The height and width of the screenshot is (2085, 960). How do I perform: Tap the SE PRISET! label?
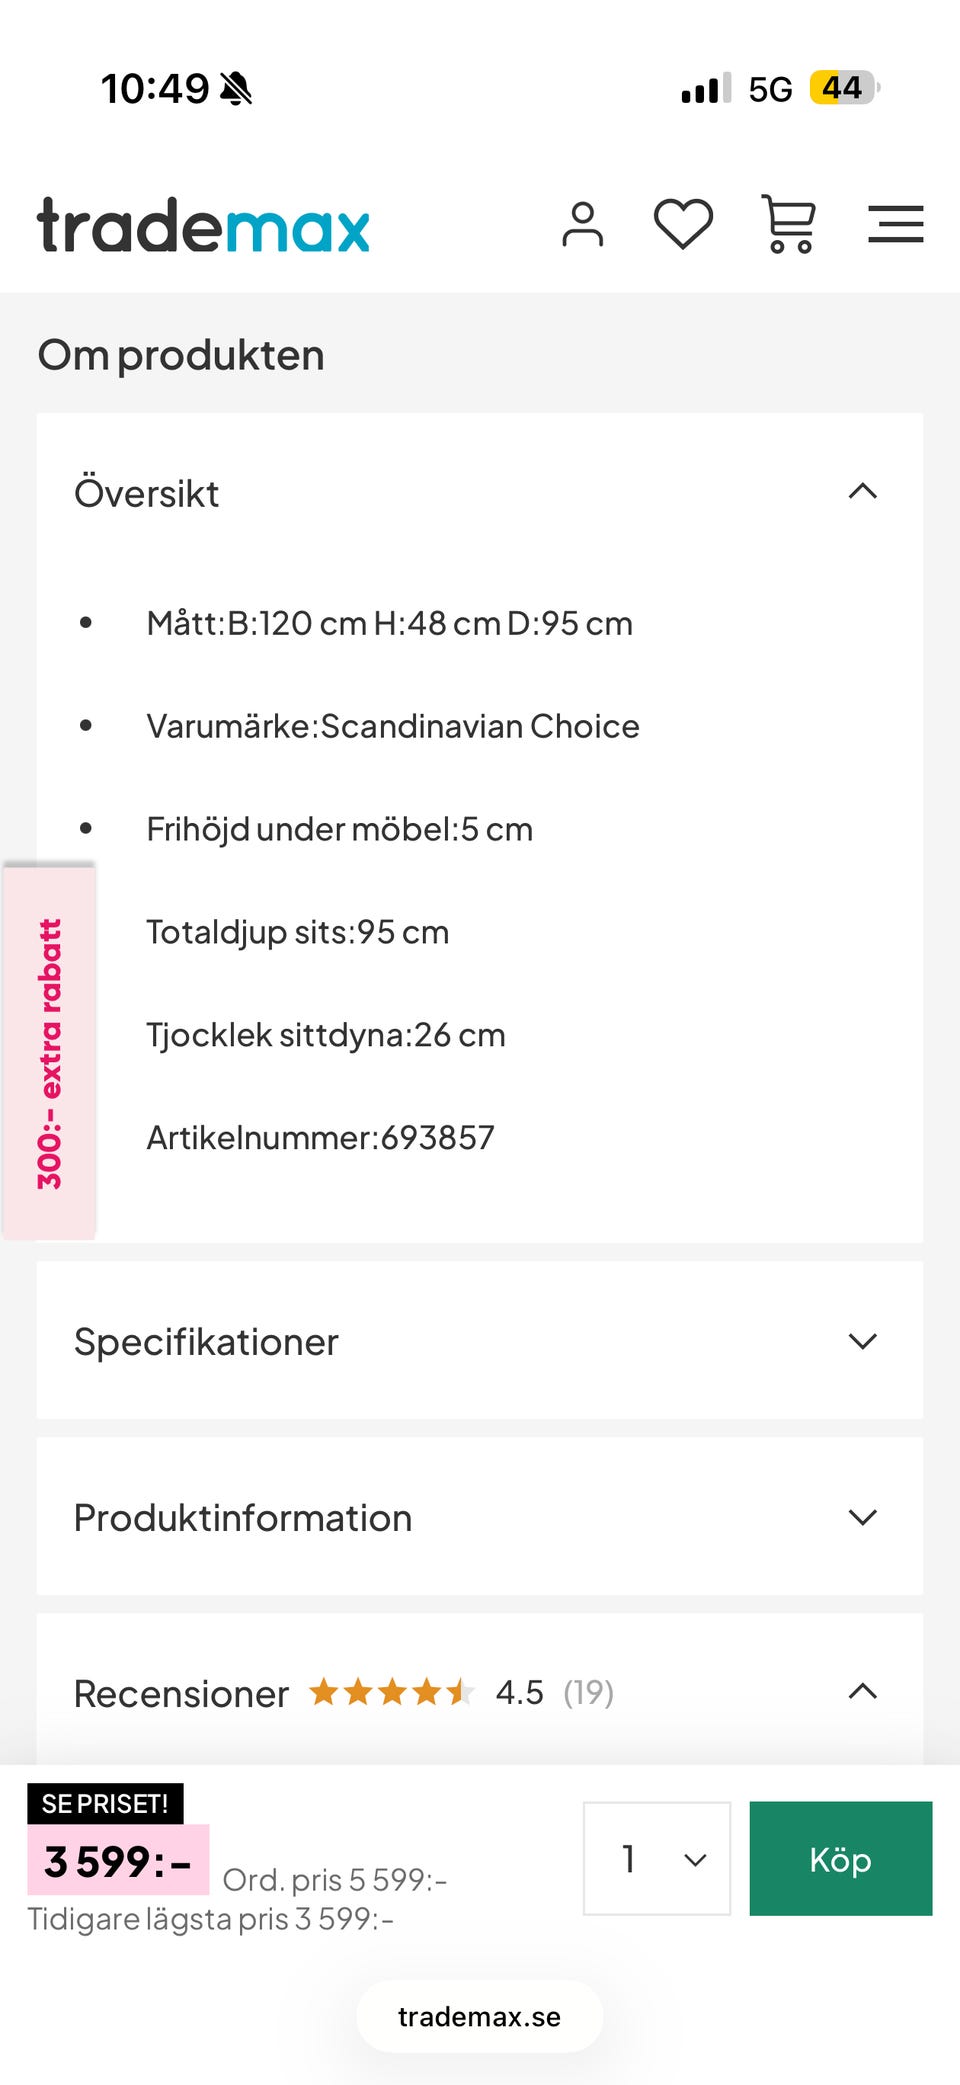pyautogui.click(x=105, y=1804)
